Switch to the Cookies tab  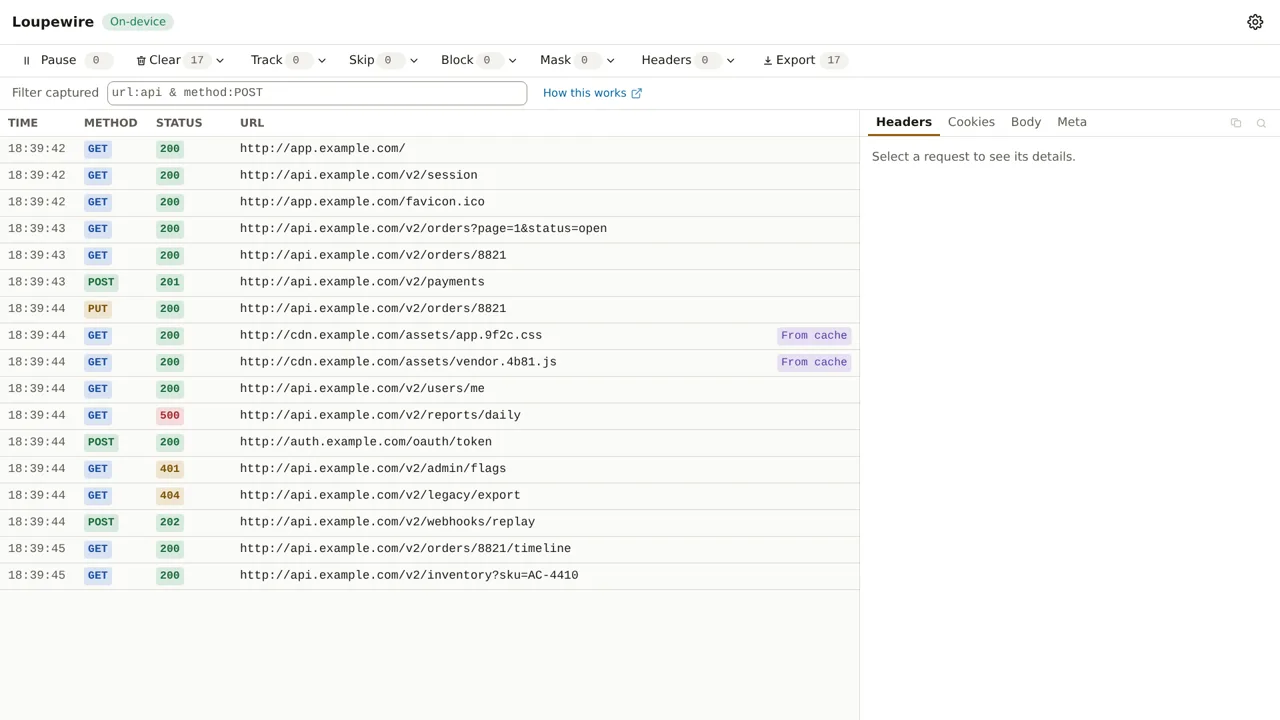(971, 122)
